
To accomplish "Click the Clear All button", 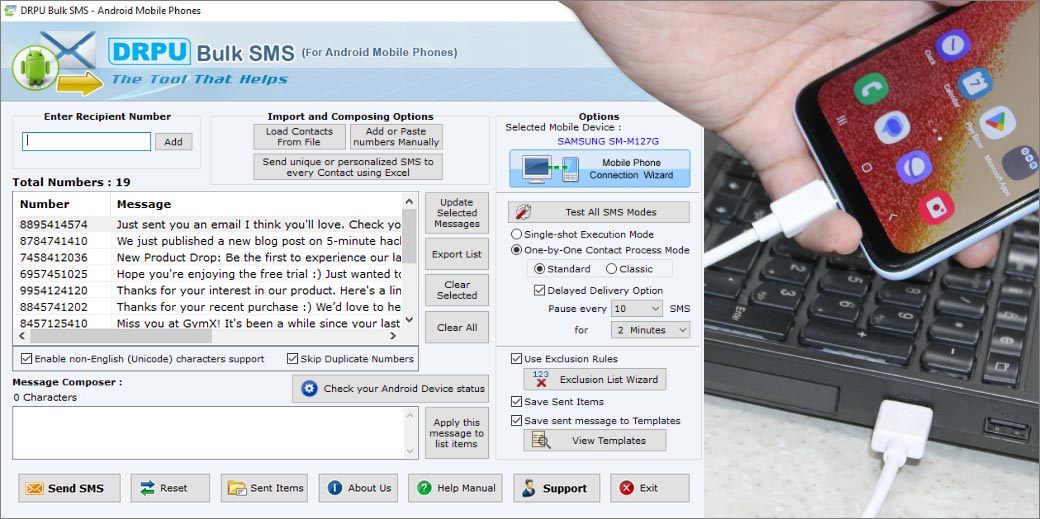I will (456, 327).
